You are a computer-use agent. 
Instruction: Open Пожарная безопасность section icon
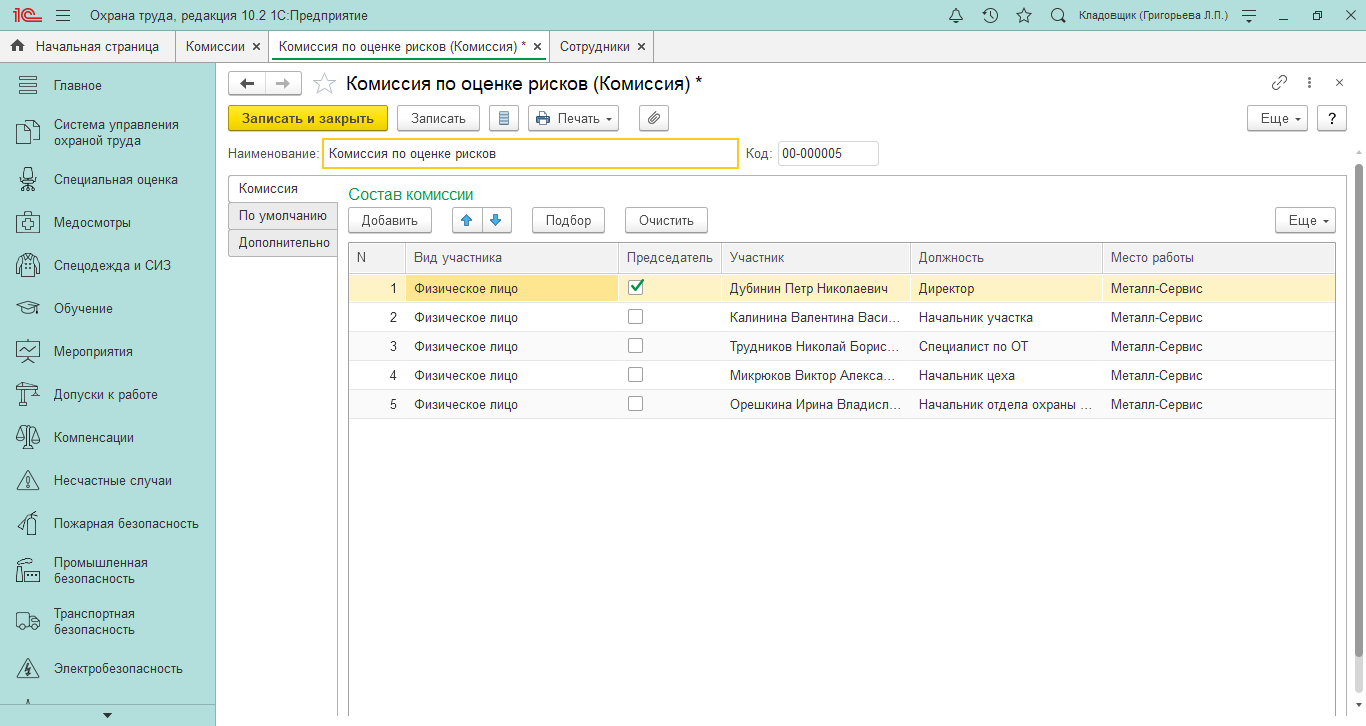pos(28,523)
